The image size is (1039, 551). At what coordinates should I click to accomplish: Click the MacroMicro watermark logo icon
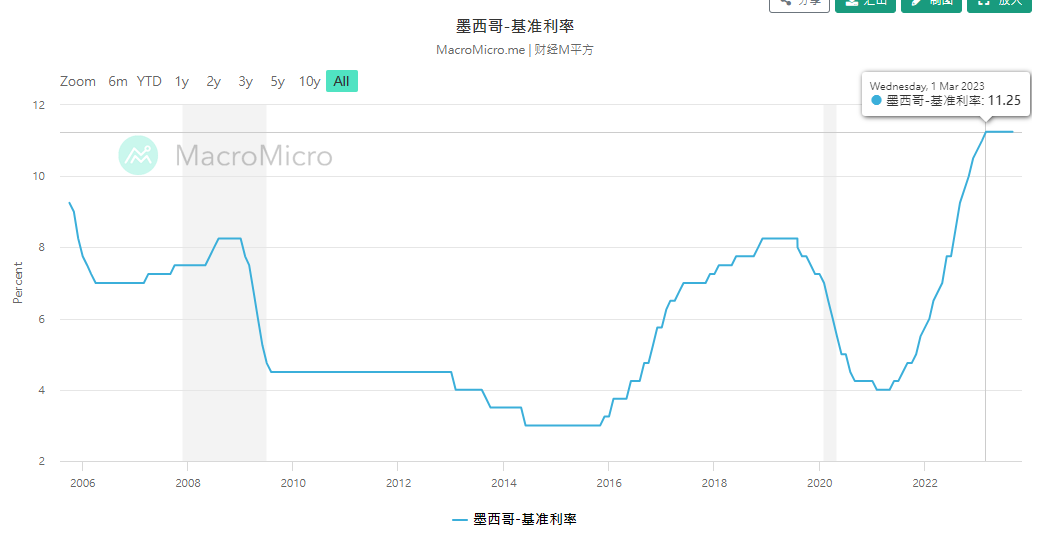[x=138, y=155]
